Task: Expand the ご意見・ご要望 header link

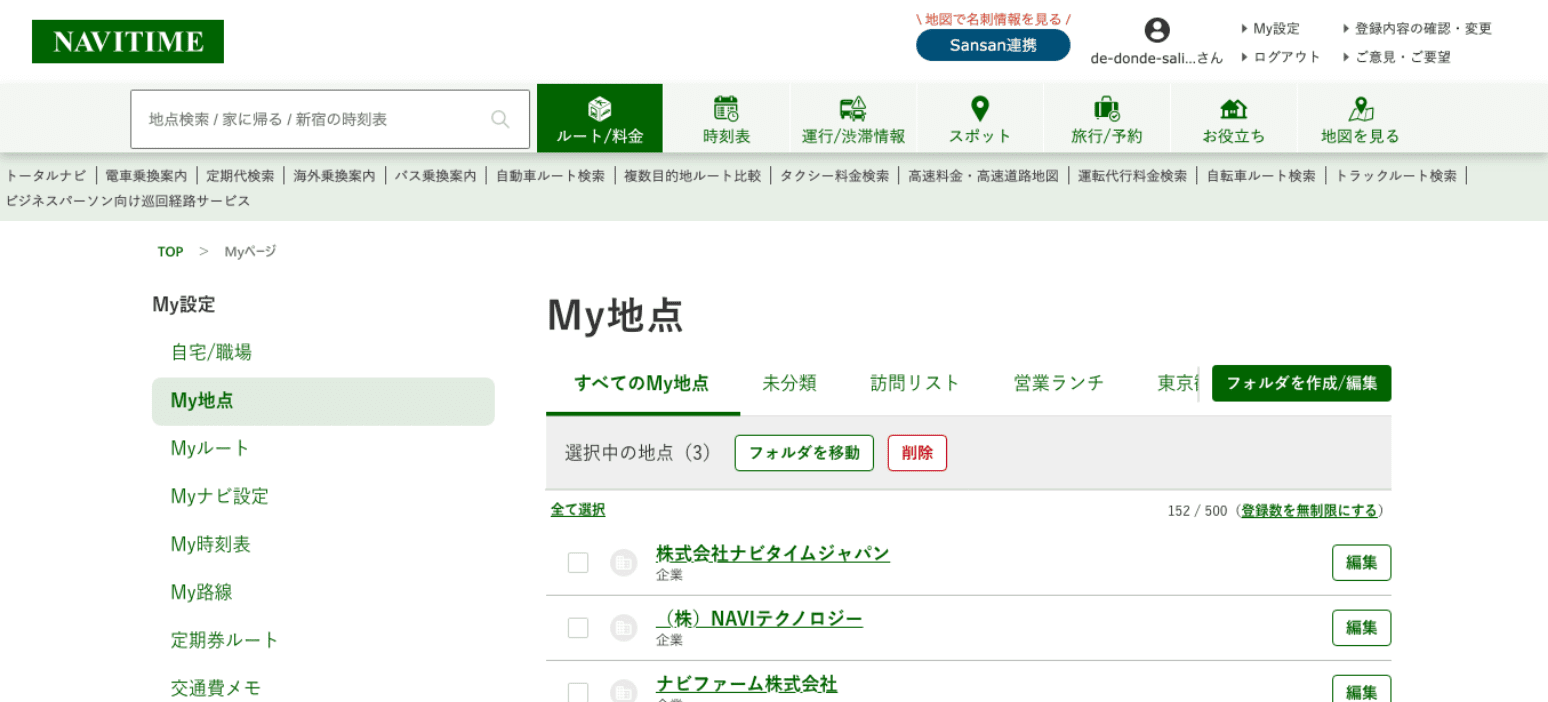Action: coord(1396,57)
